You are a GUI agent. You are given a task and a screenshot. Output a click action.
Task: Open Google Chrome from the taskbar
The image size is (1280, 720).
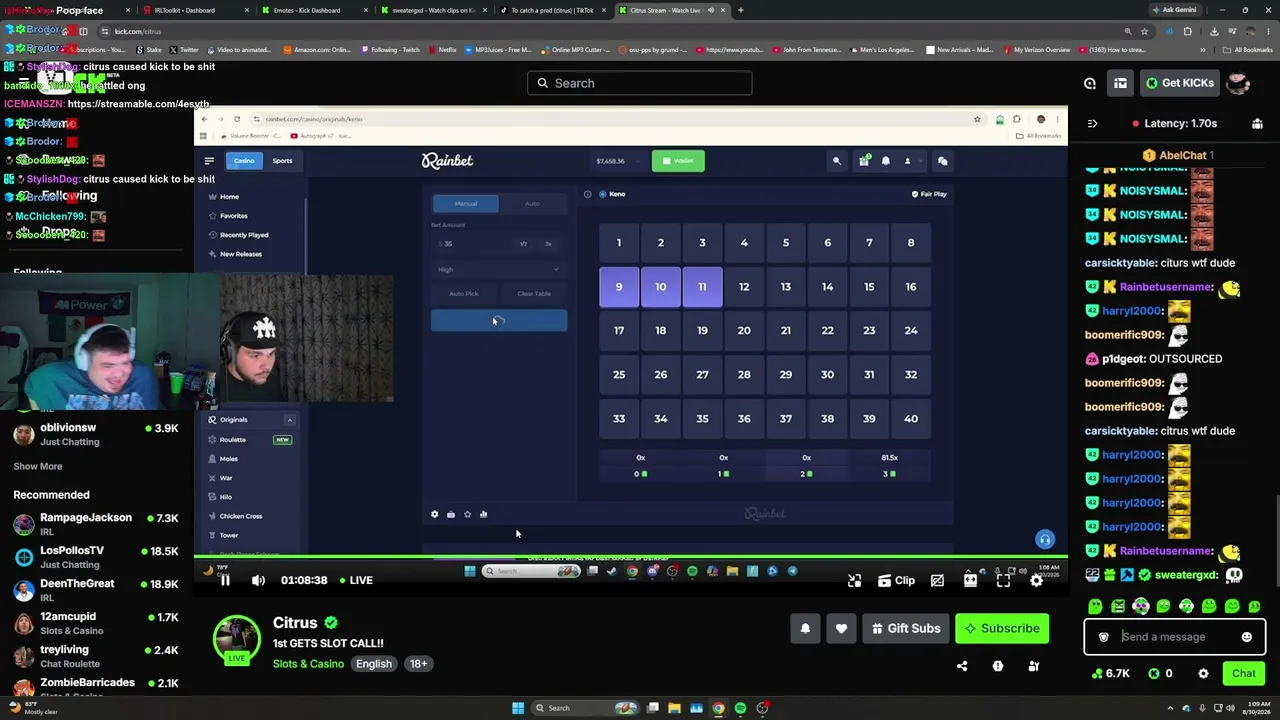click(x=718, y=708)
